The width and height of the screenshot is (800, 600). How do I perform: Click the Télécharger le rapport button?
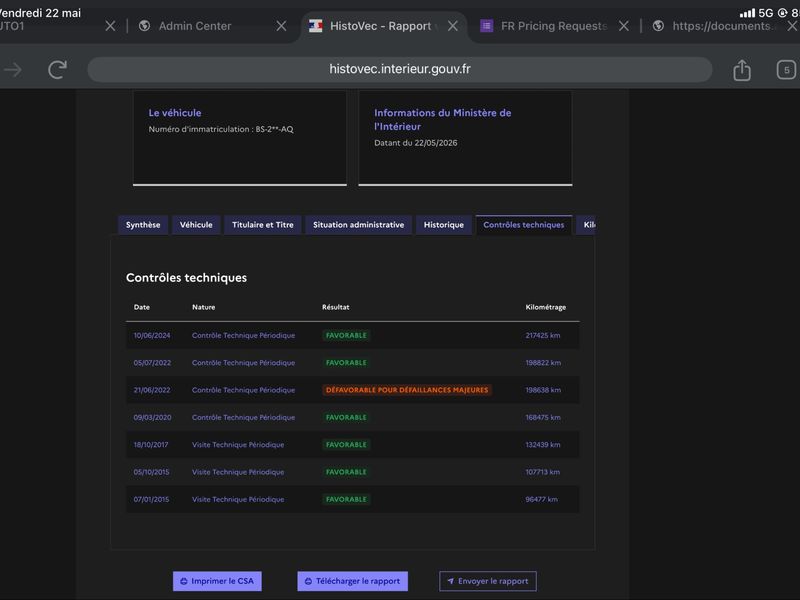353,581
